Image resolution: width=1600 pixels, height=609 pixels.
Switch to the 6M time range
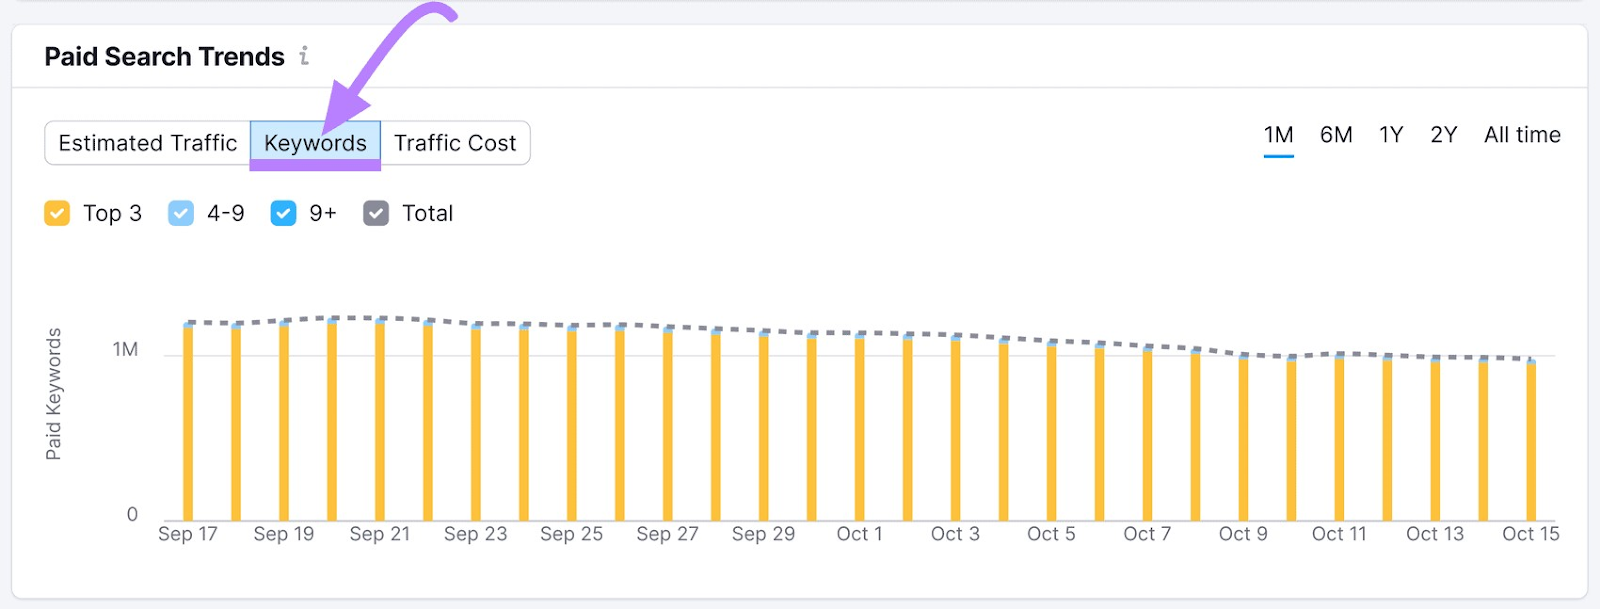1336,135
